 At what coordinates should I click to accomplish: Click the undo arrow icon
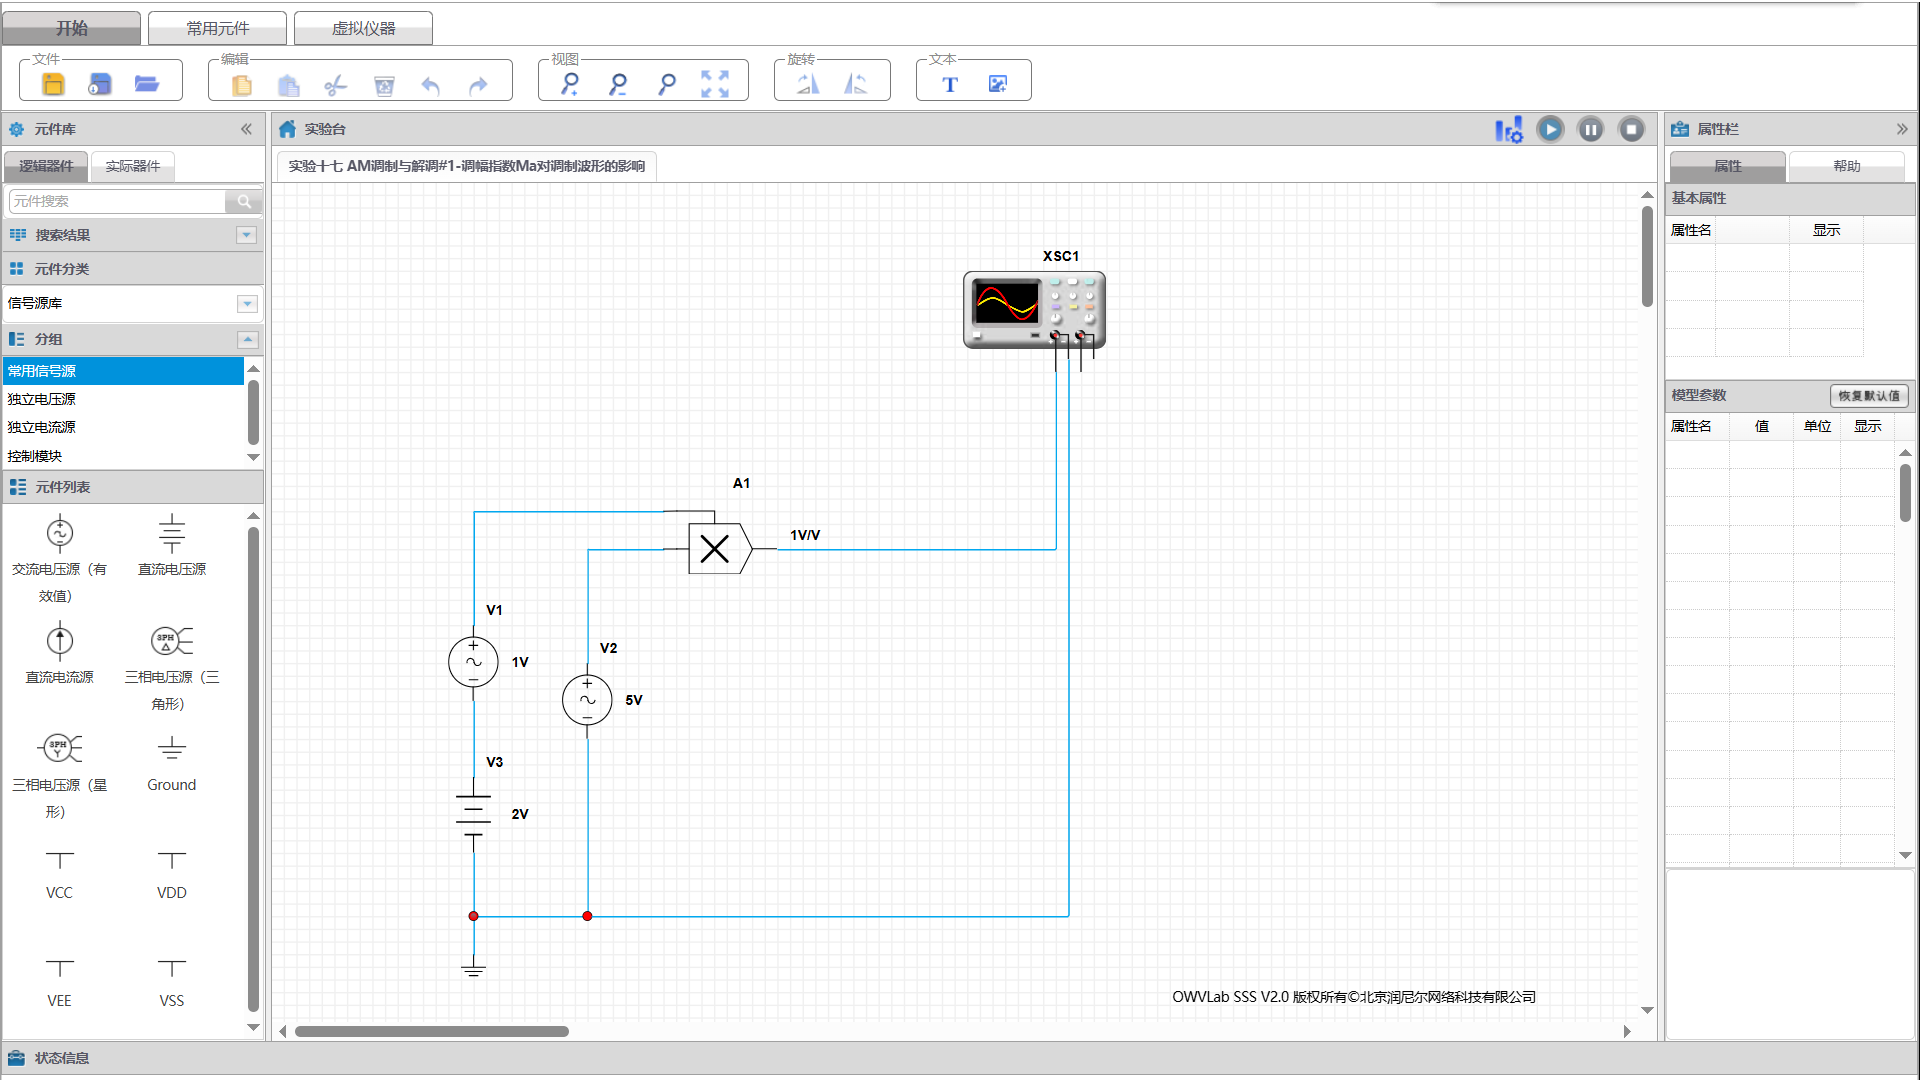click(x=431, y=86)
